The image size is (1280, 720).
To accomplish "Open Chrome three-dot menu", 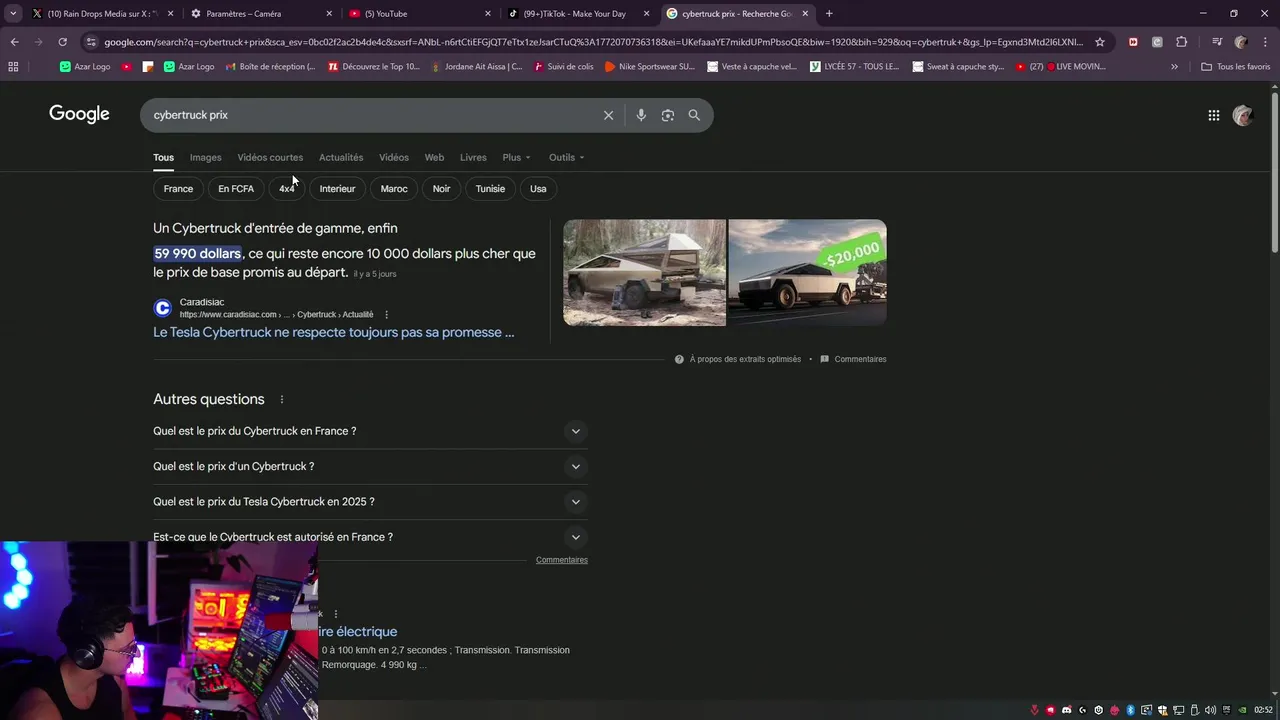I will [1264, 42].
